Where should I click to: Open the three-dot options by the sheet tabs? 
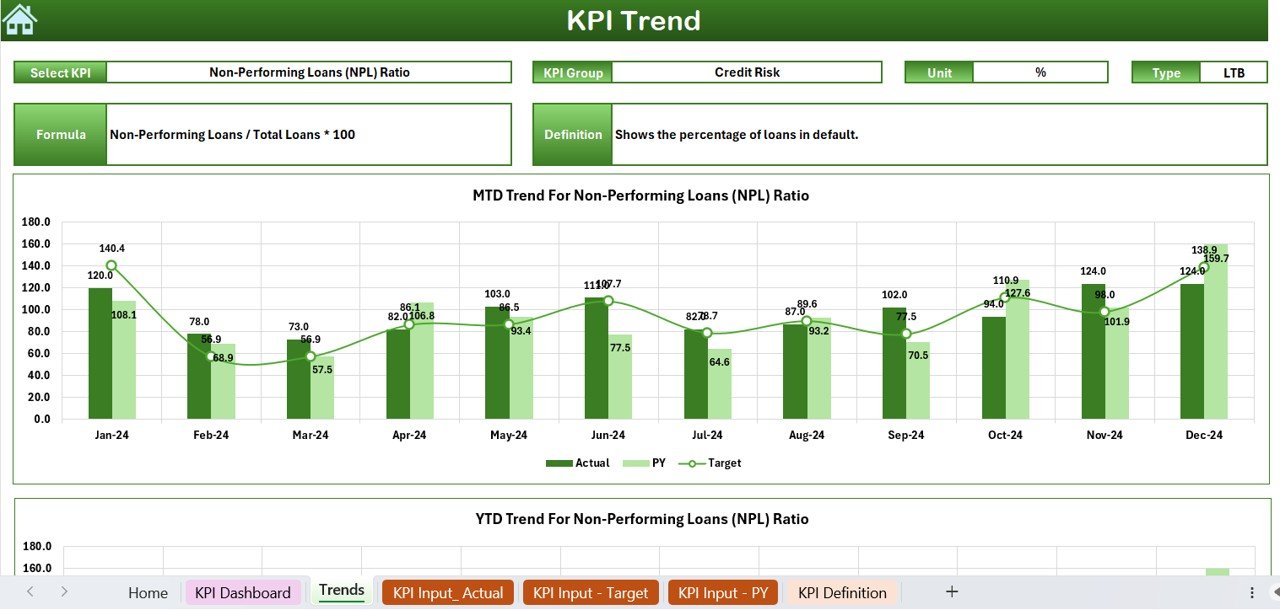(1252, 593)
